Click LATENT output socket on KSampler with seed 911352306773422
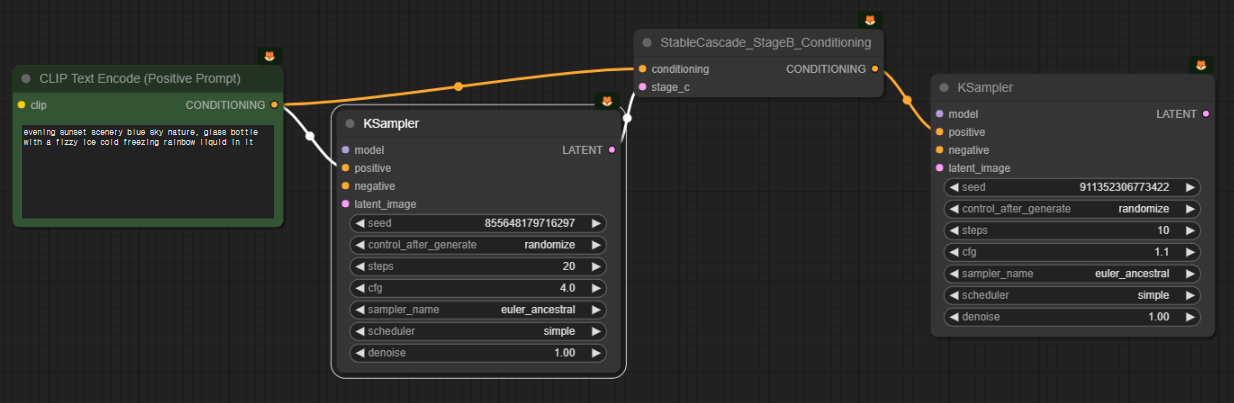1234x403 pixels. [1206, 114]
